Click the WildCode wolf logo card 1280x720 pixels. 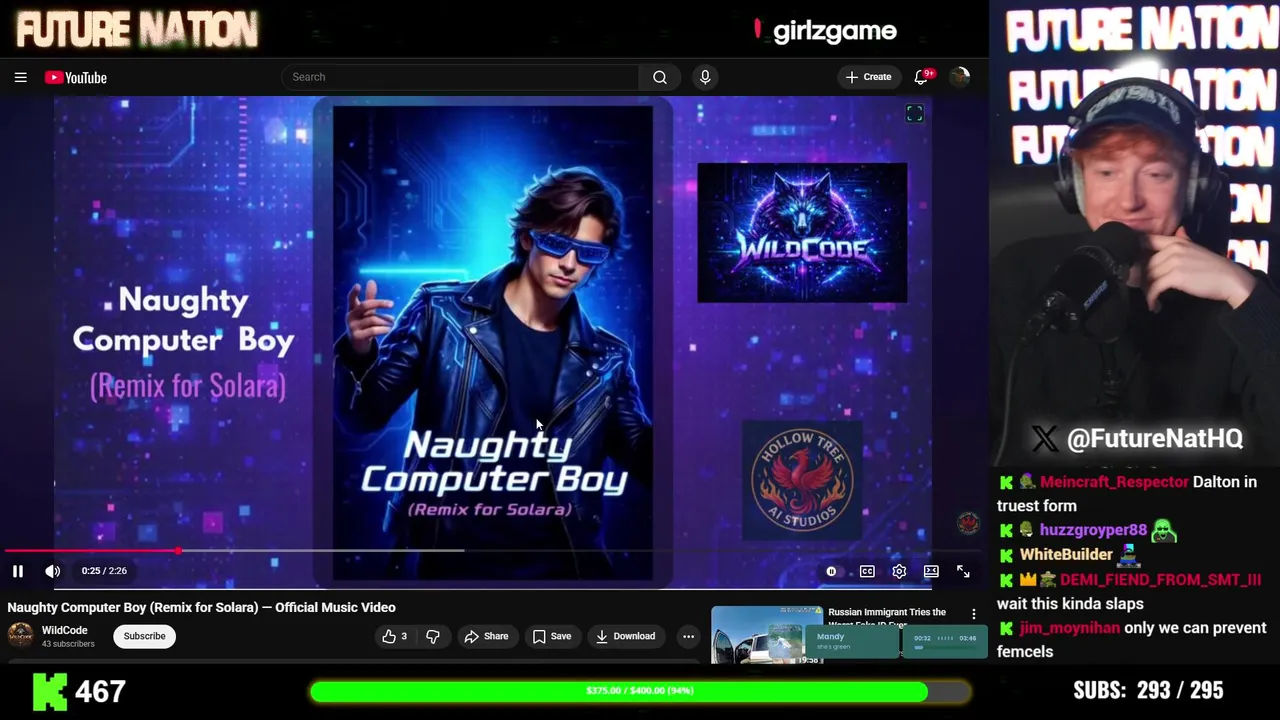802,233
